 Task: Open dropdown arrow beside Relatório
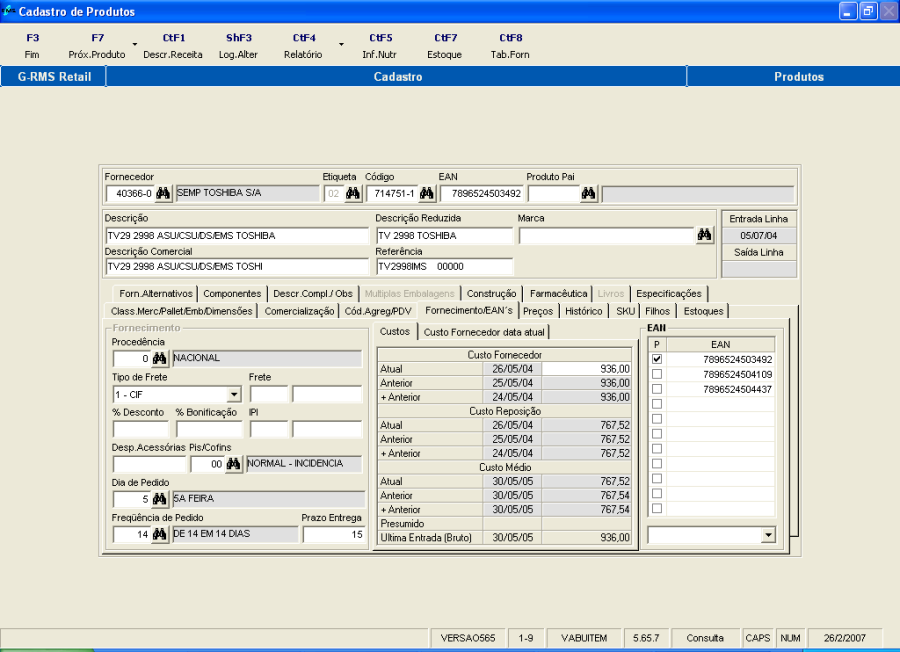click(341, 44)
